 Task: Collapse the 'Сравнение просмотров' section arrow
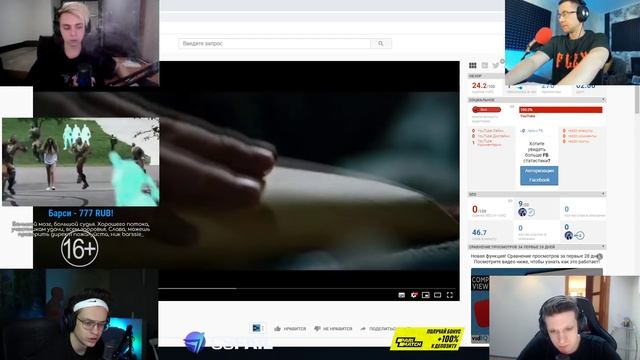click(x=603, y=247)
